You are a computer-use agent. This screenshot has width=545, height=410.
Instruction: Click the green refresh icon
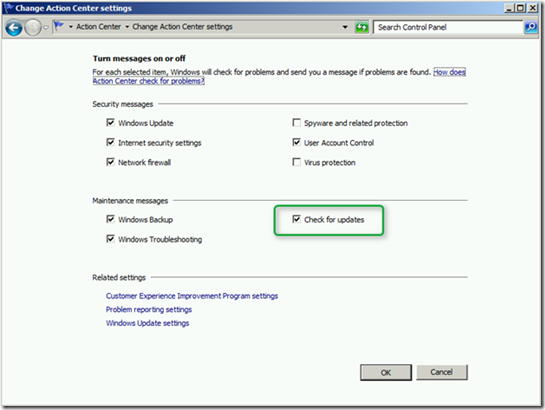coord(361,27)
